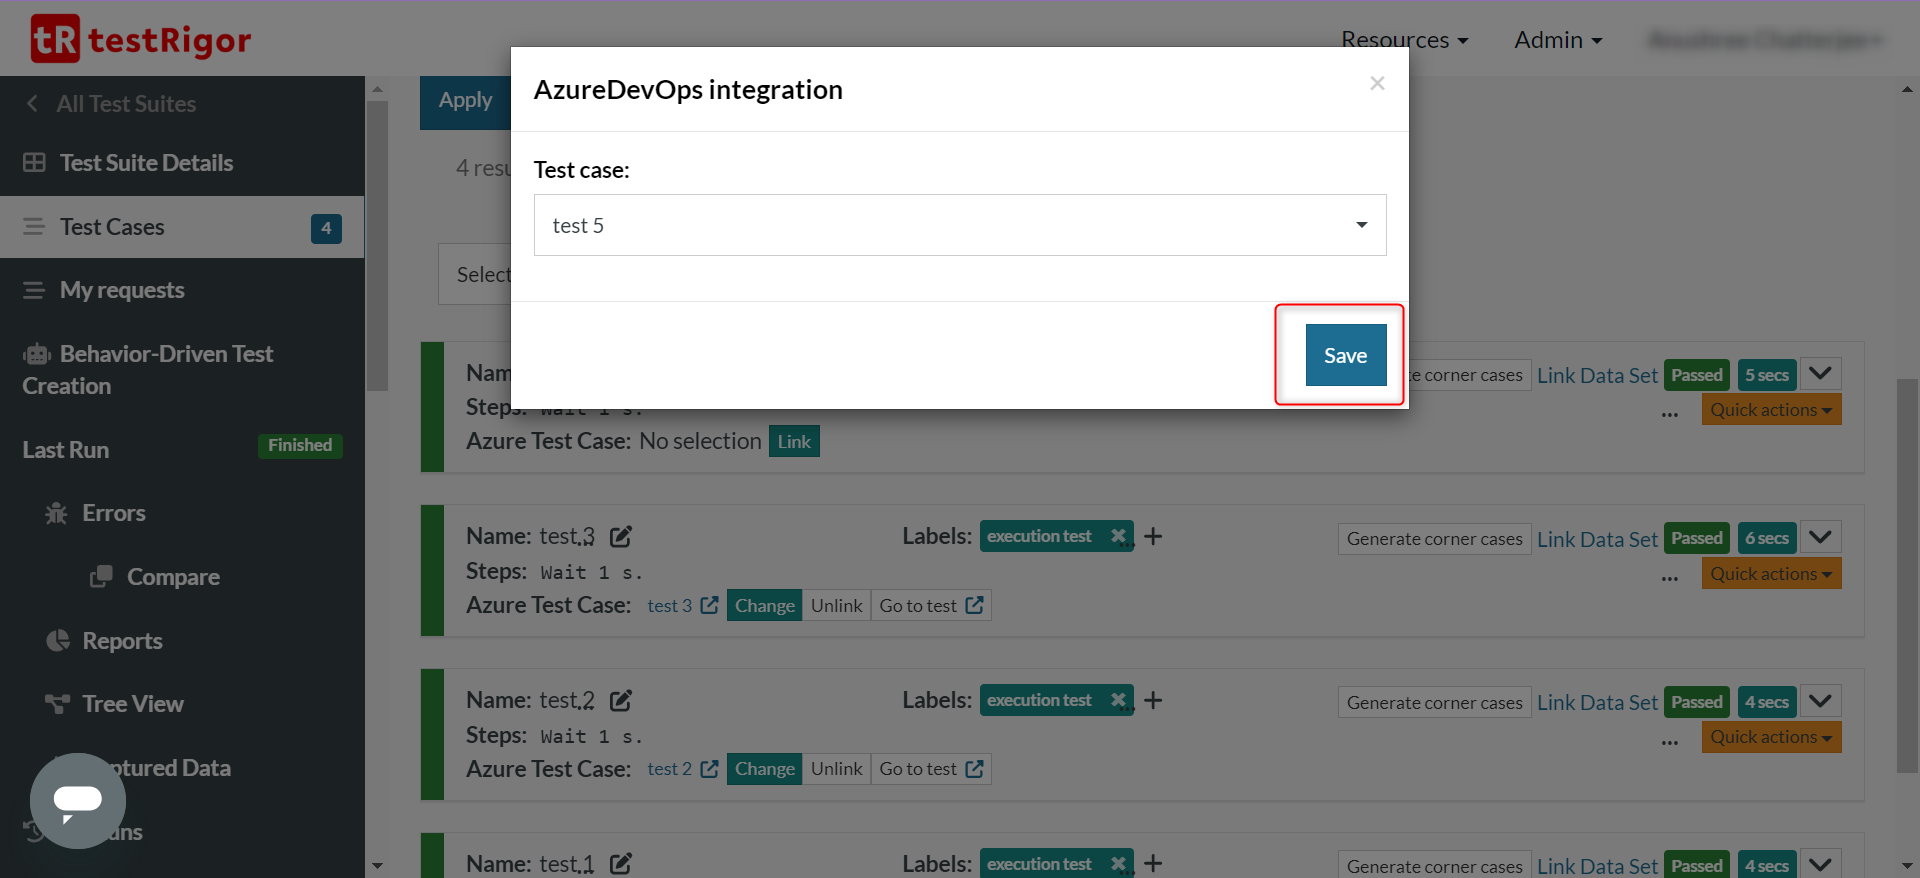Open Quick actions dropdown for test 2

(x=1770, y=738)
